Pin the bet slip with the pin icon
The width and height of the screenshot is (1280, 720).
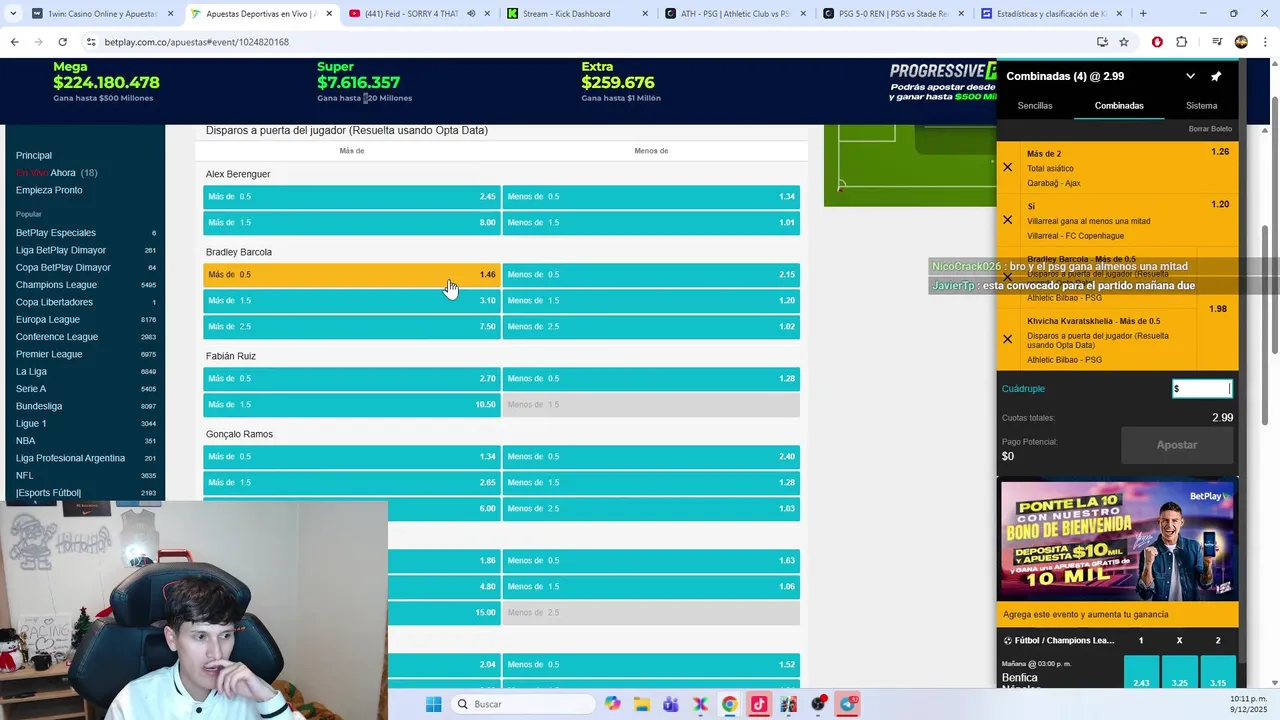(x=1216, y=76)
